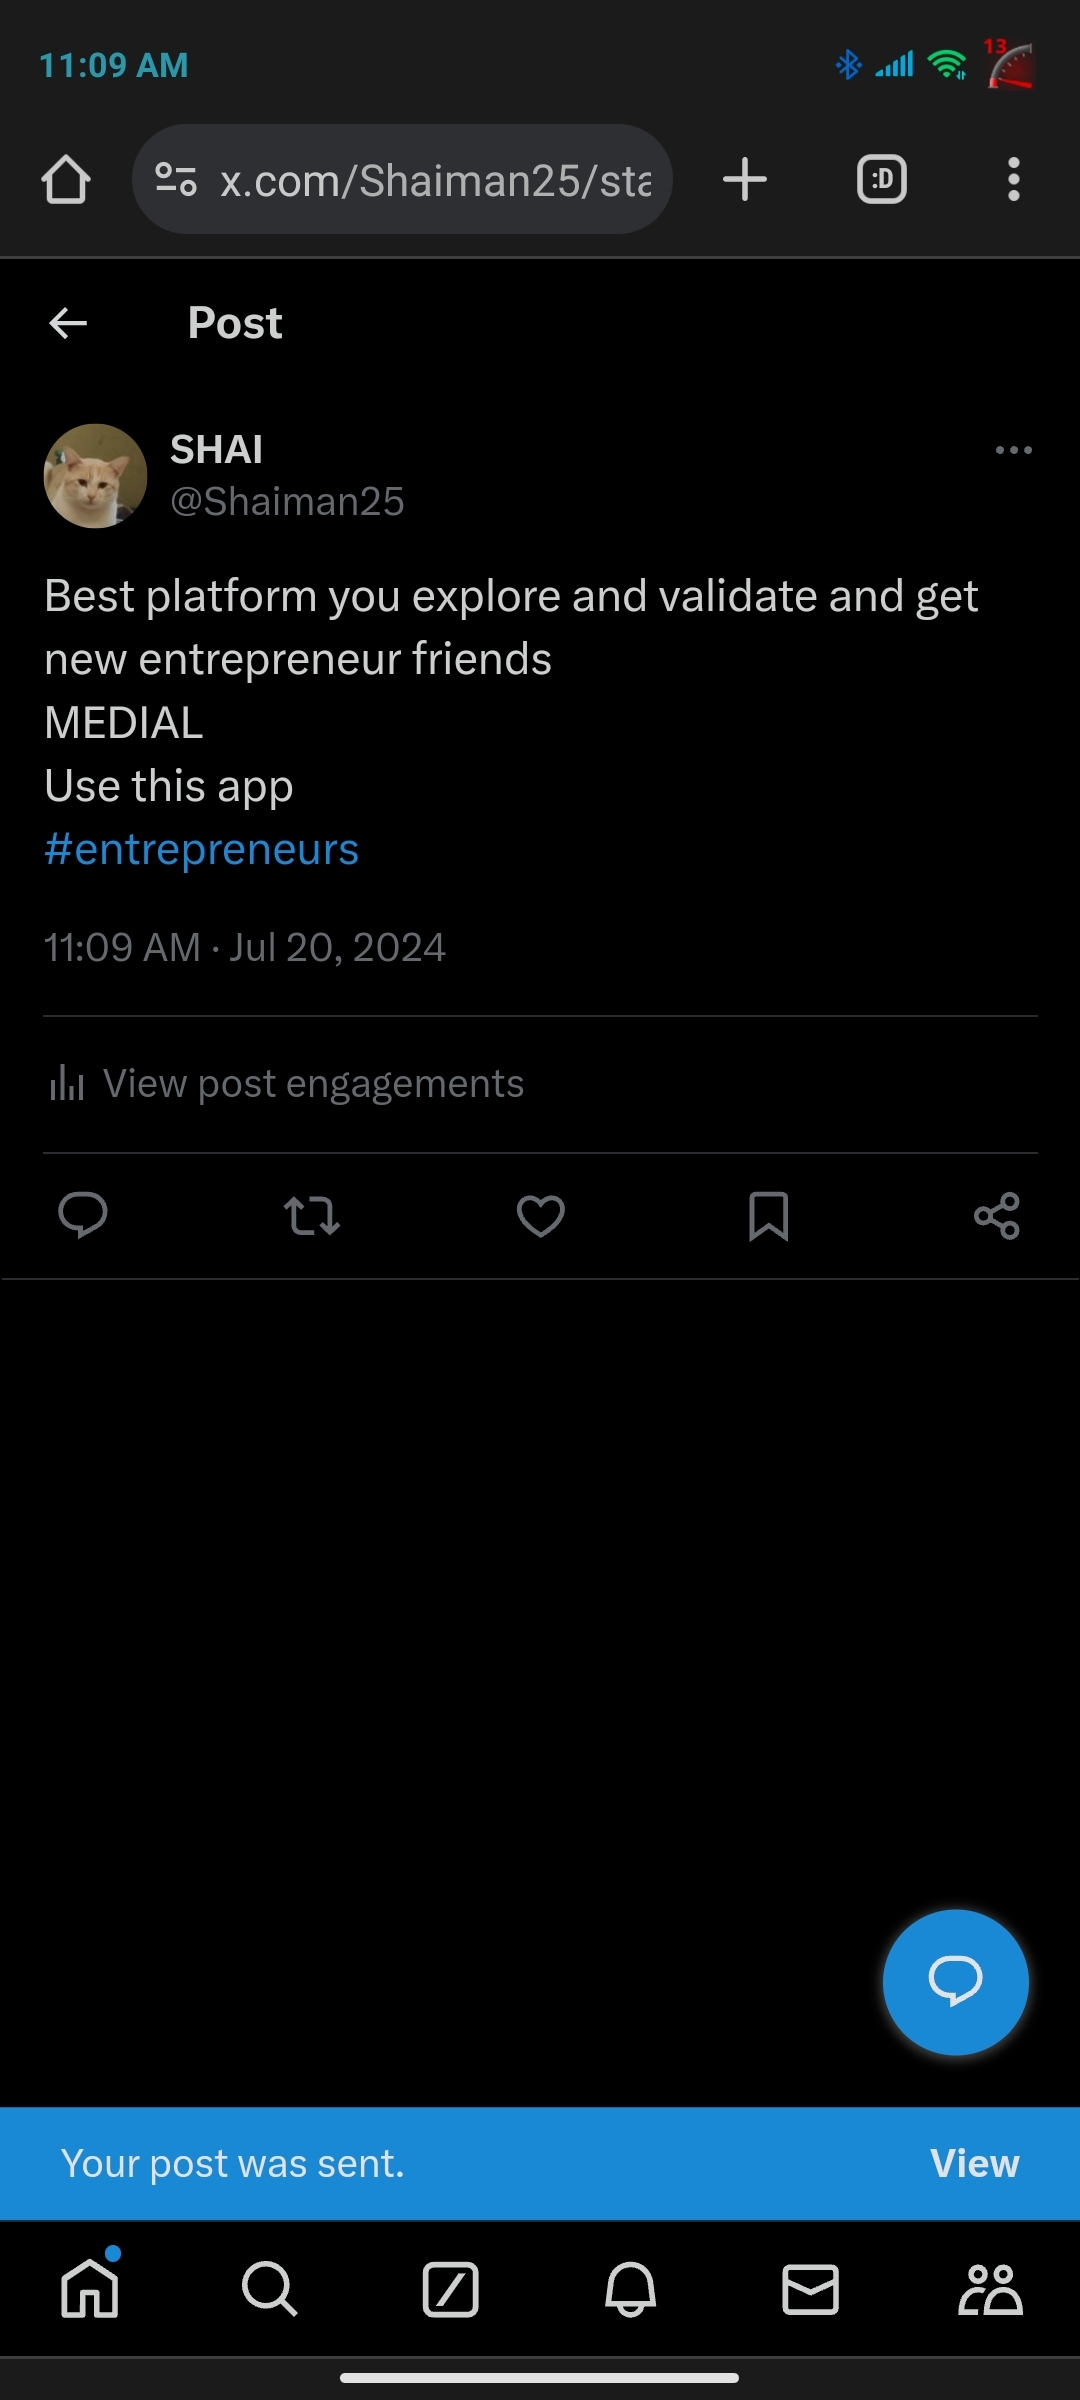Open the browser three-dot overflow menu
Viewport: 1080px width, 2400px height.
(1013, 180)
